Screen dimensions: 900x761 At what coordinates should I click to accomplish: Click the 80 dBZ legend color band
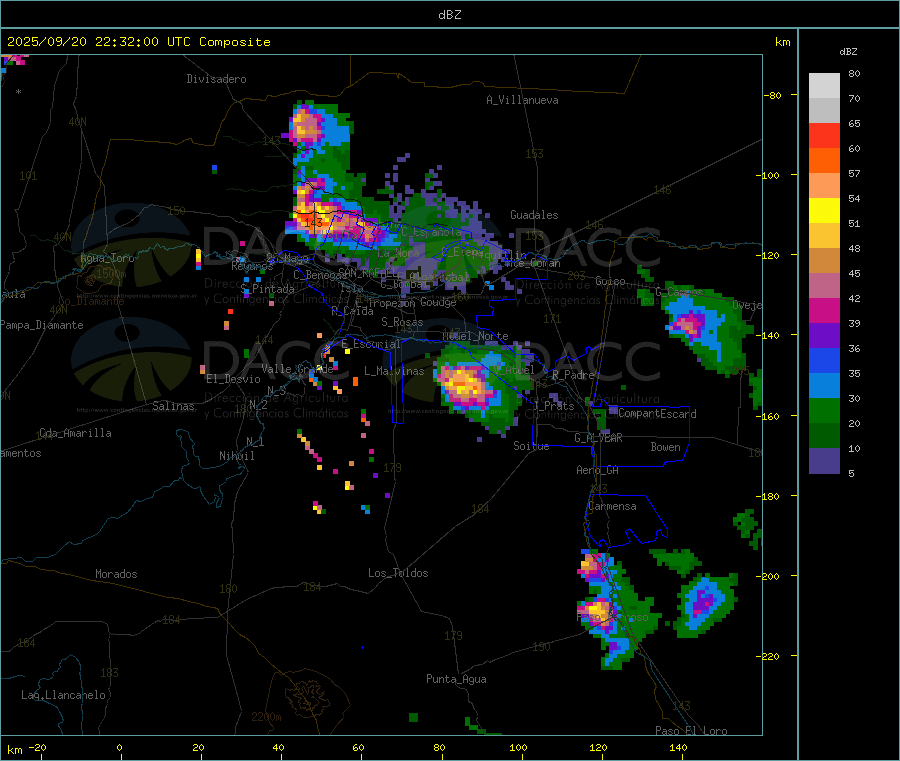pyautogui.click(x=824, y=86)
